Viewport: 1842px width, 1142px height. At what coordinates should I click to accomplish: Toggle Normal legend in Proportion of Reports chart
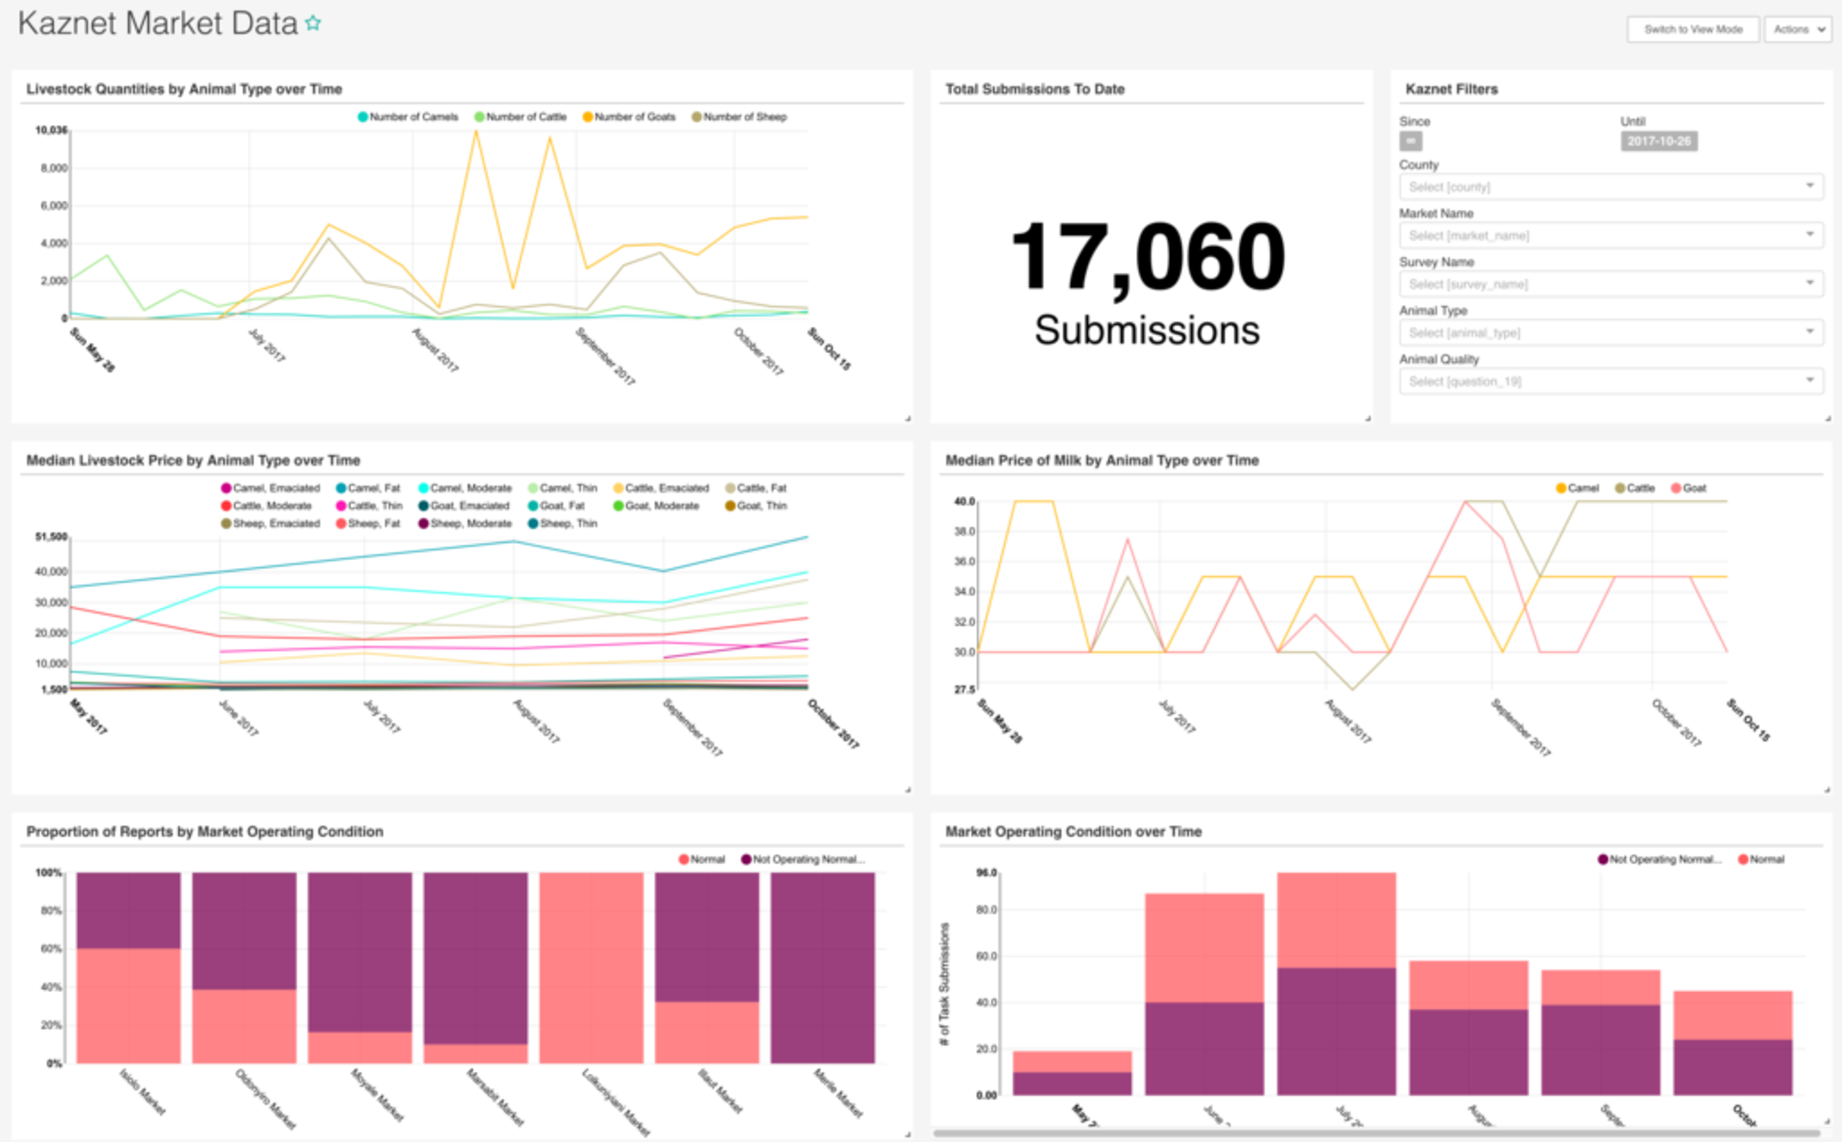(702, 859)
